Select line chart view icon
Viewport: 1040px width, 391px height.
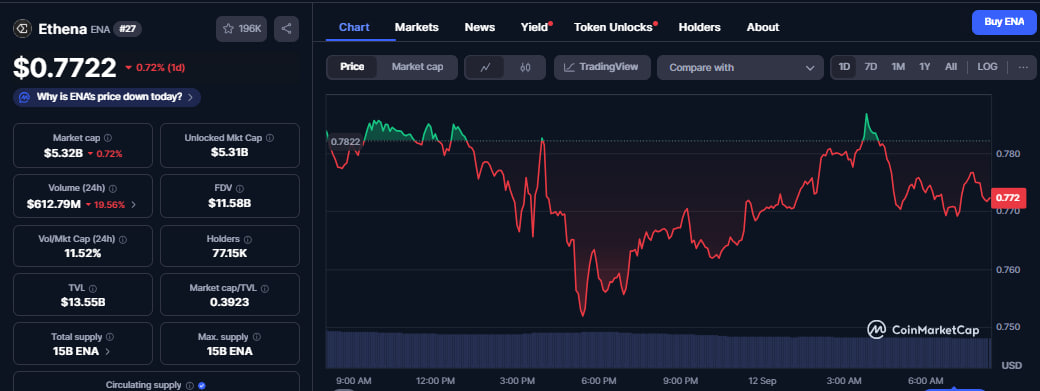click(485, 67)
